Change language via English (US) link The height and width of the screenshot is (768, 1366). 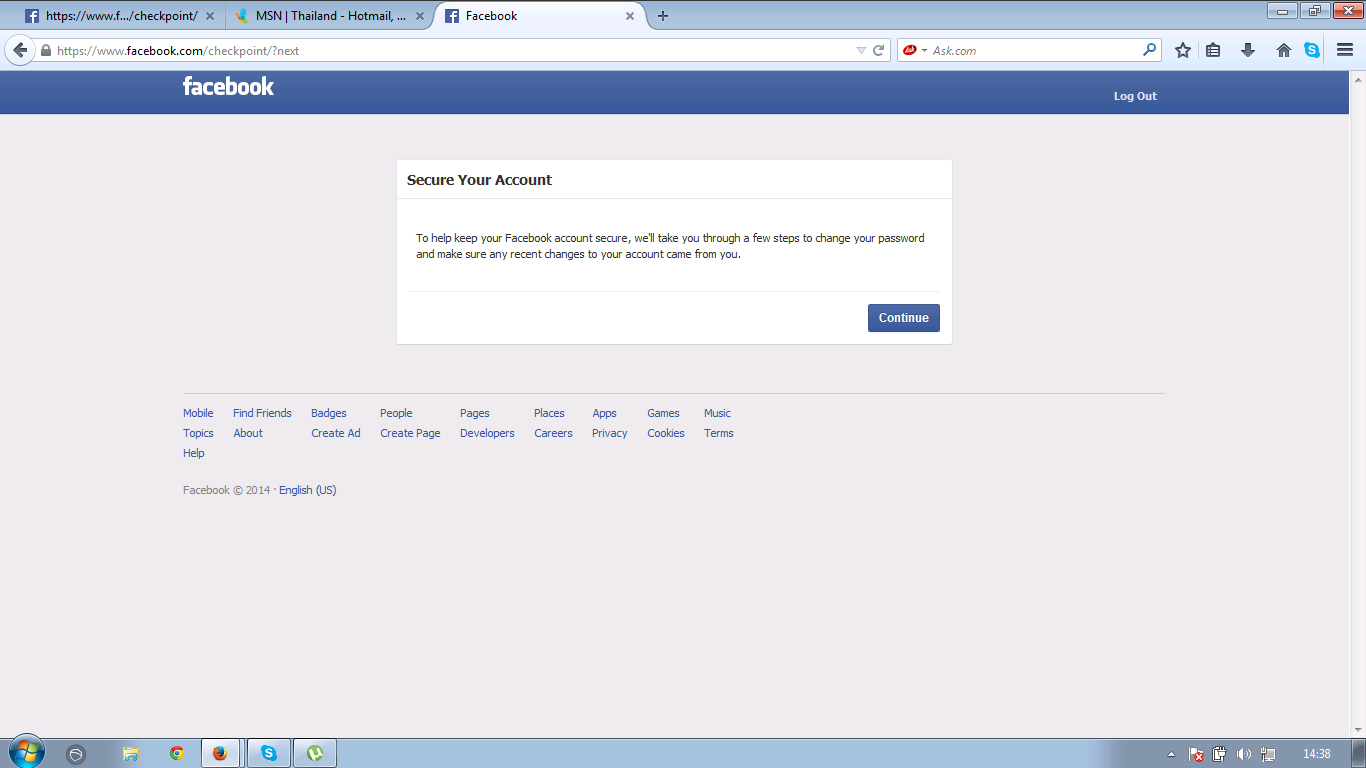coord(308,490)
